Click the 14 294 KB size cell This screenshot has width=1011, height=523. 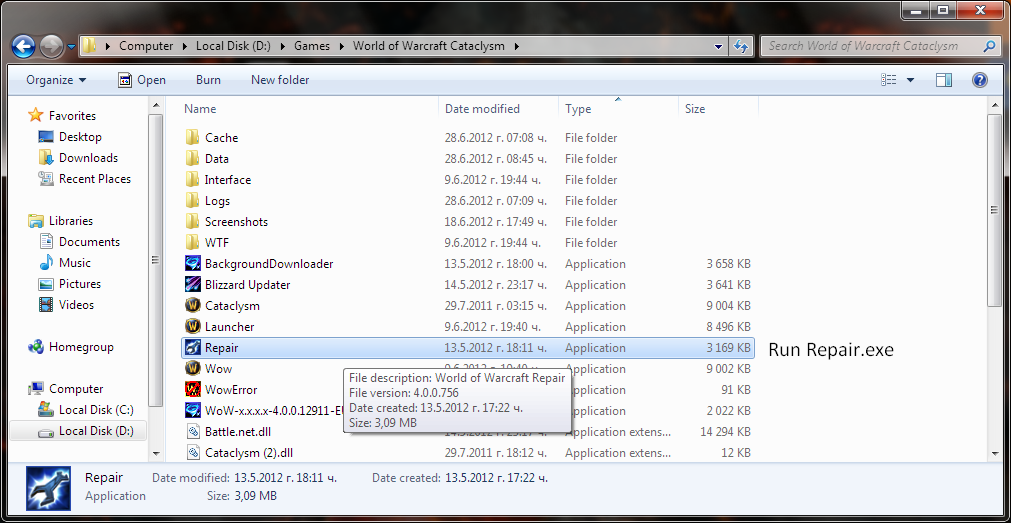coord(725,432)
